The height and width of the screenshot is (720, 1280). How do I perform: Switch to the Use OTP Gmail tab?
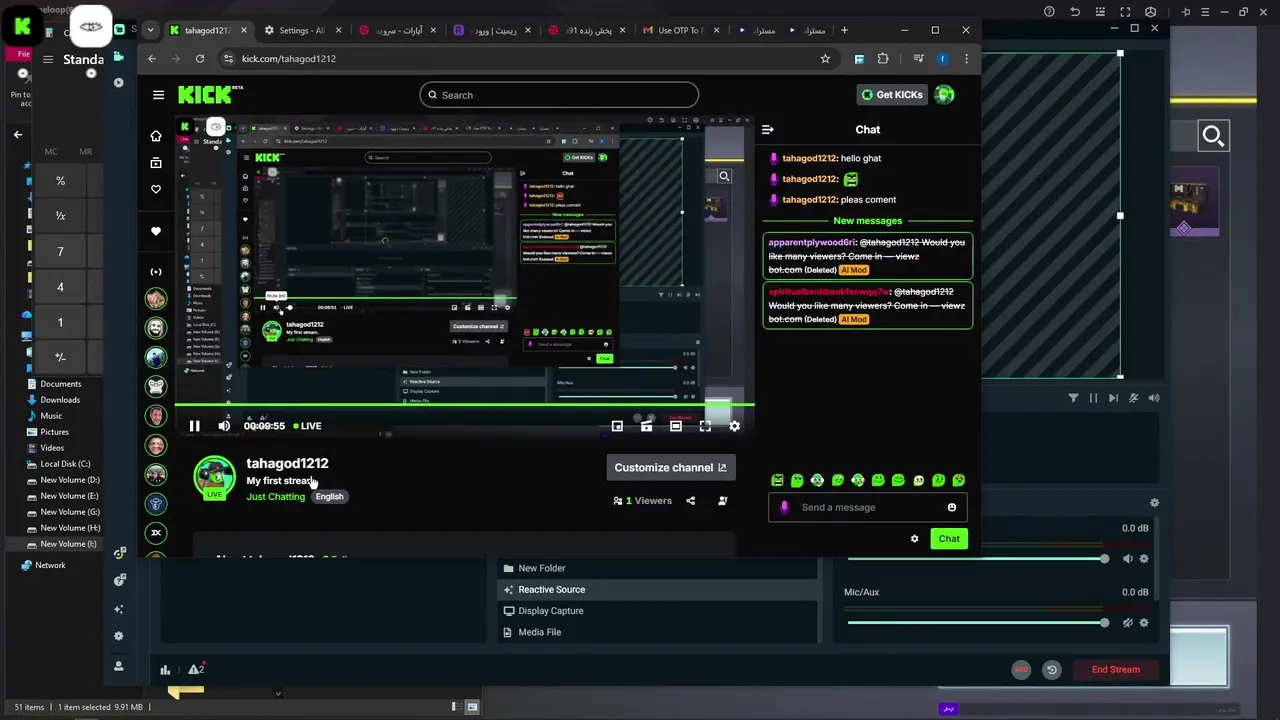tap(681, 30)
